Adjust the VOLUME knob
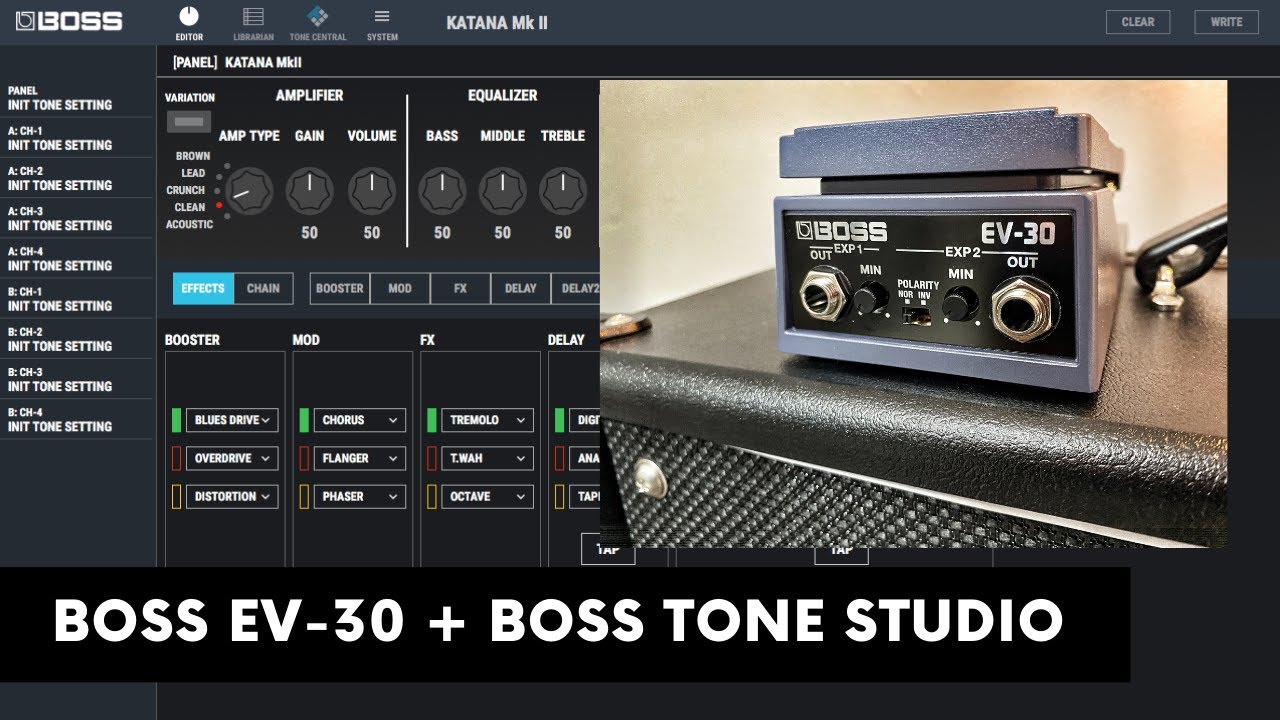 coord(372,190)
